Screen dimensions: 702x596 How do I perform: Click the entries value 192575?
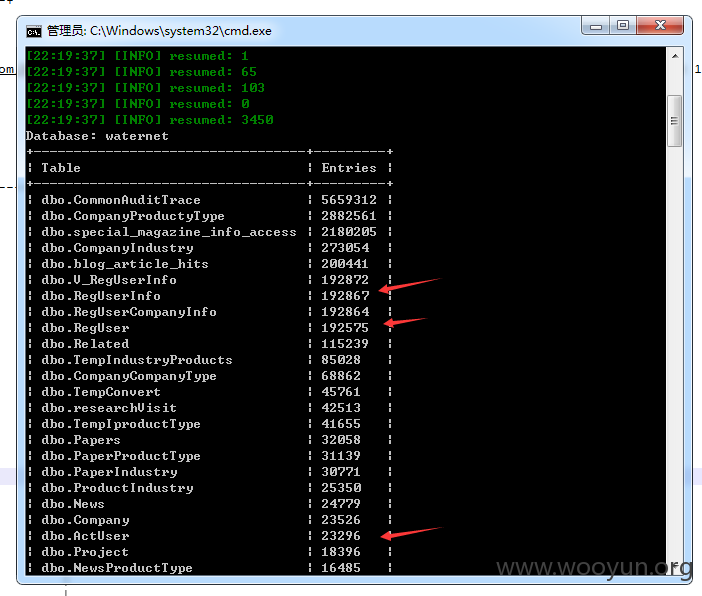click(x=345, y=328)
